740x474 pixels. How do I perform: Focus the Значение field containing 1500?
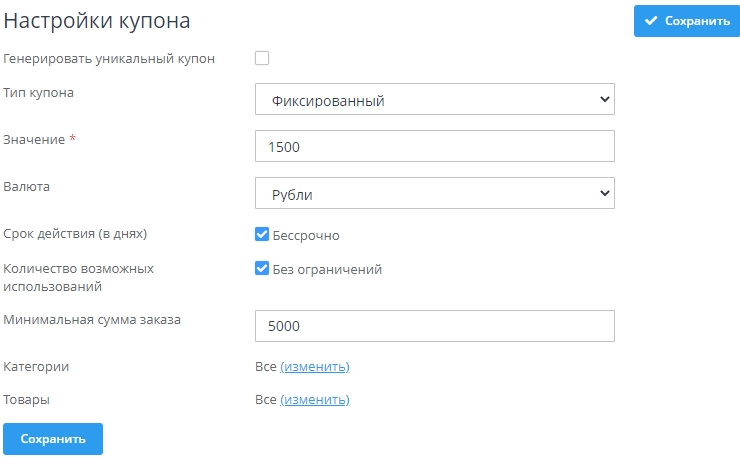coord(434,146)
